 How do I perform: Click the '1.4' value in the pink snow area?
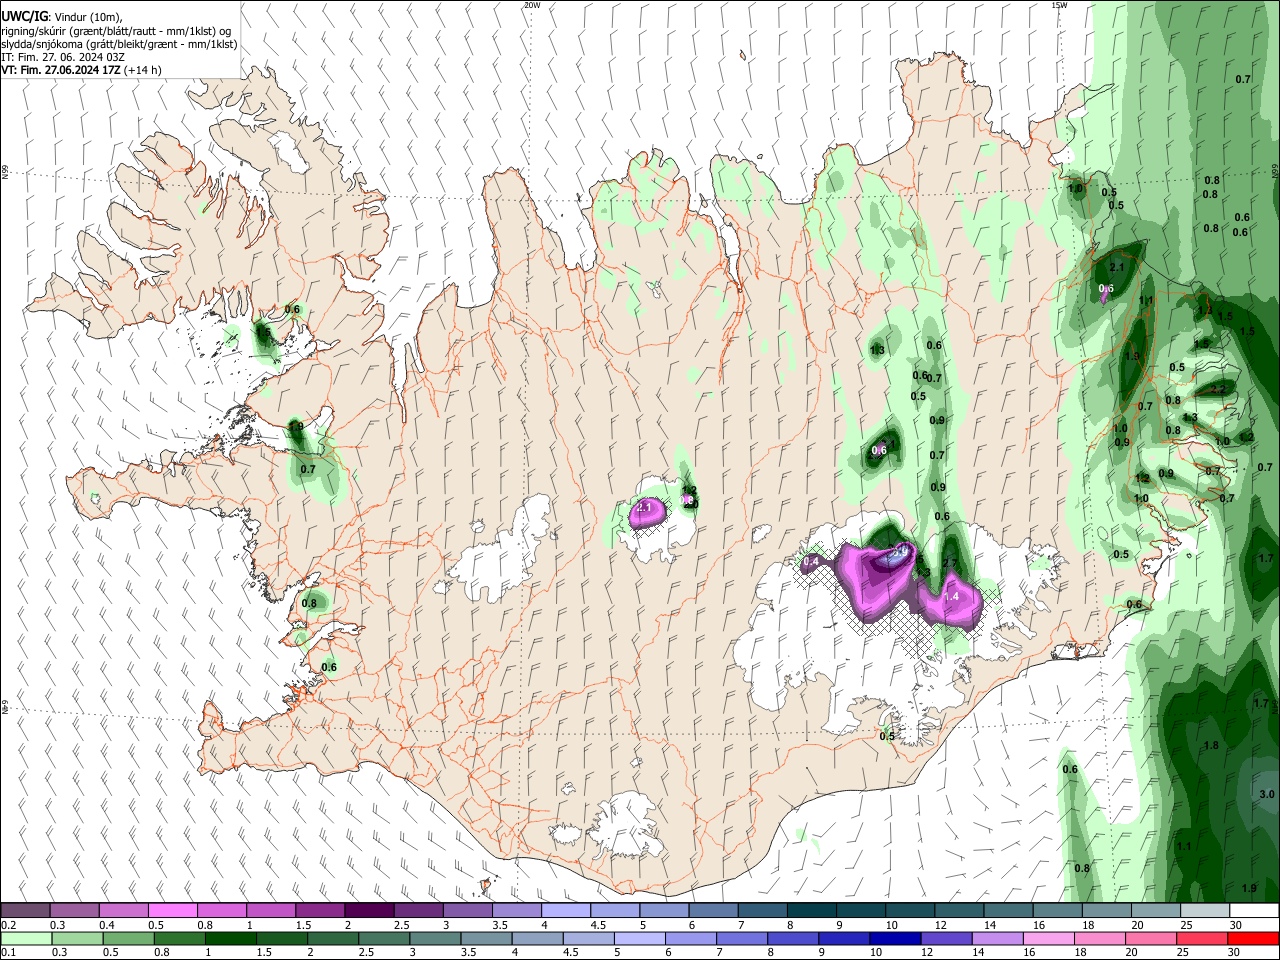(x=952, y=596)
